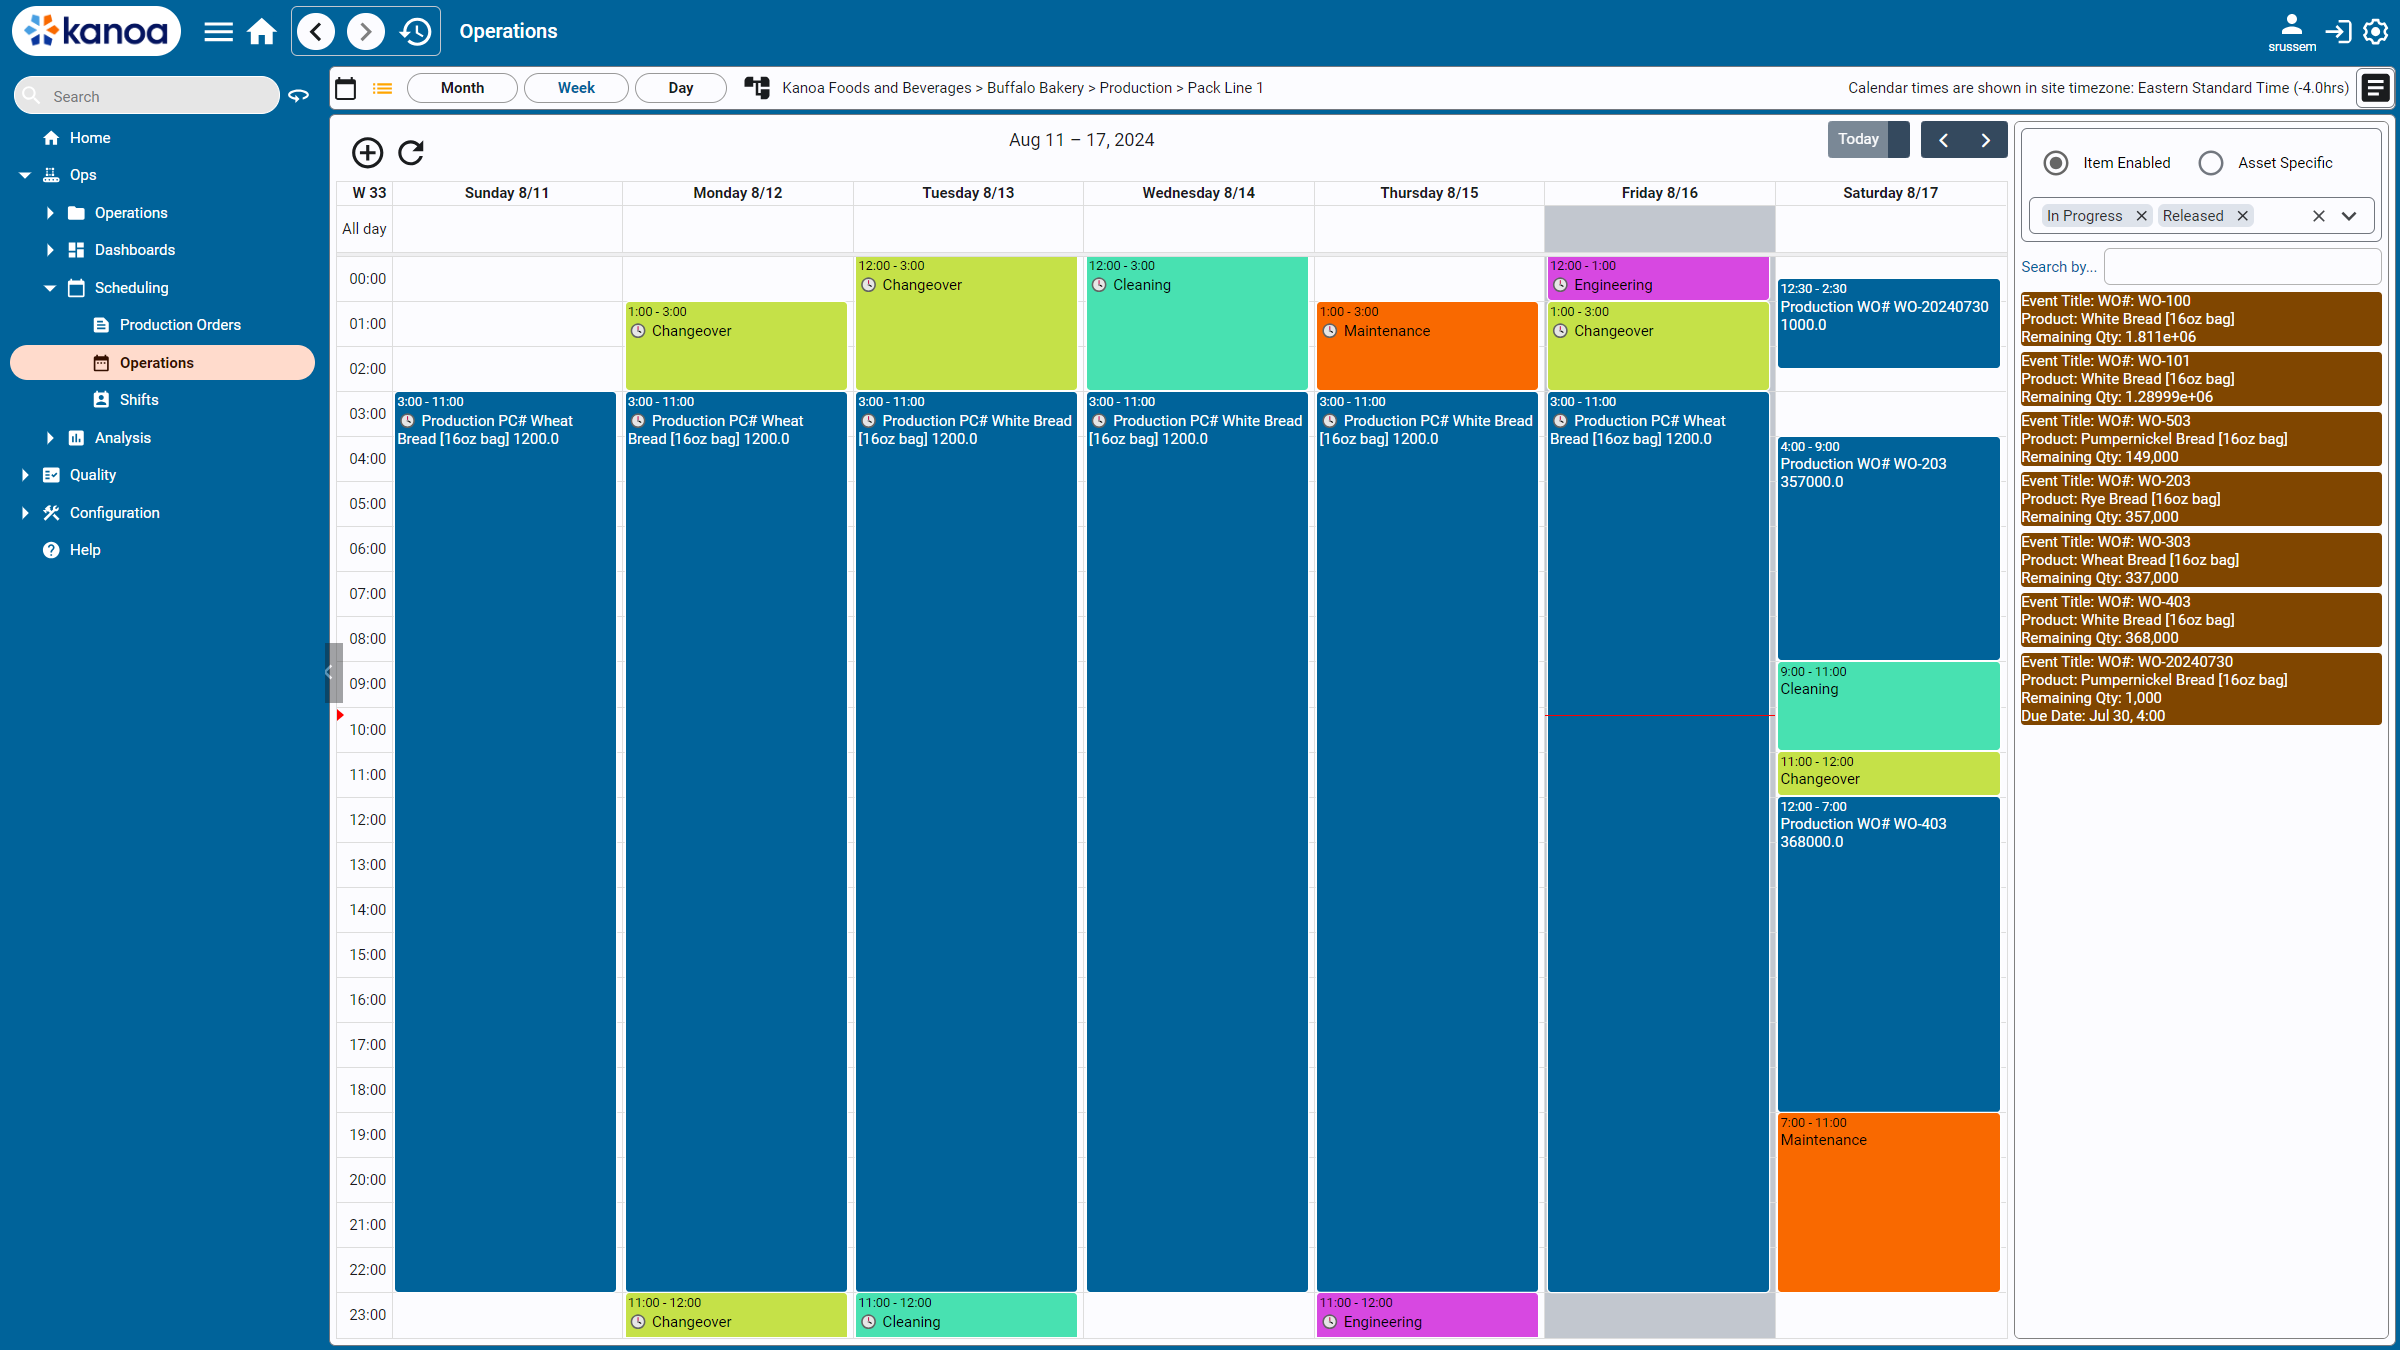The height and width of the screenshot is (1350, 2400).
Task: Remove the In Progress filter chip
Action: pyautogui.click(x=2141, y=216)
